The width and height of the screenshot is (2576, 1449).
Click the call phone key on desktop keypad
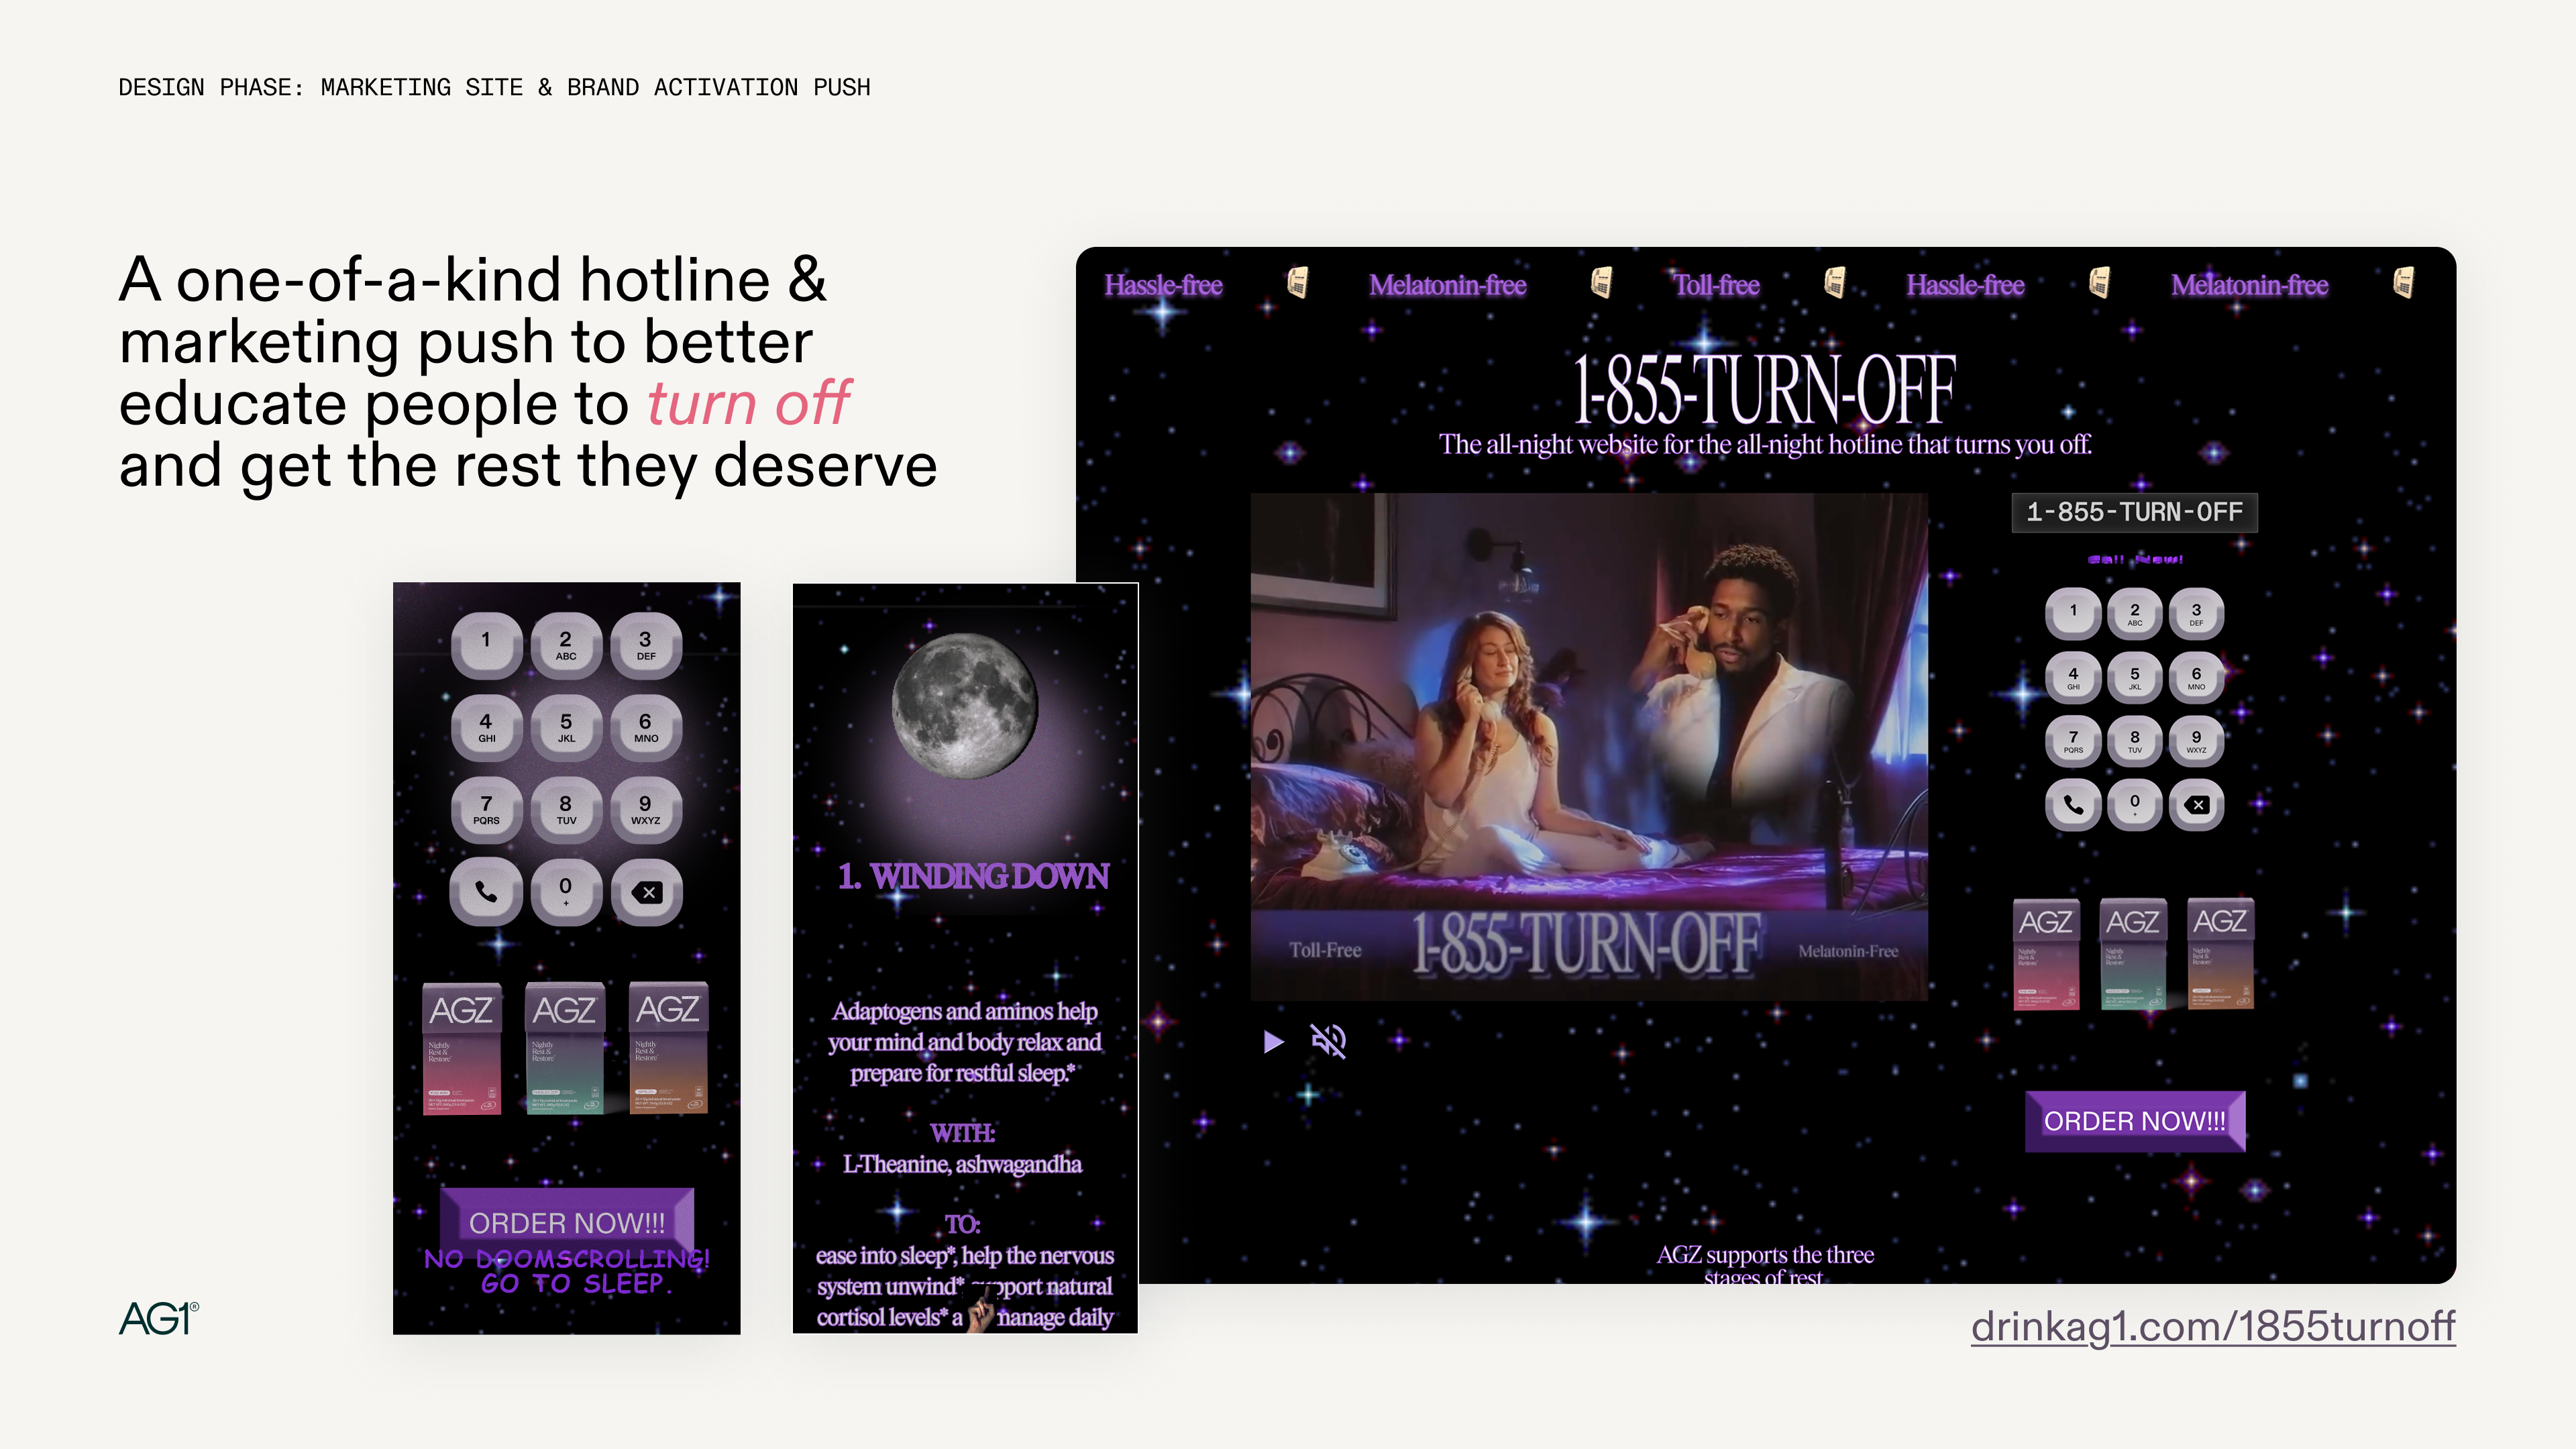click(2073, 805)
